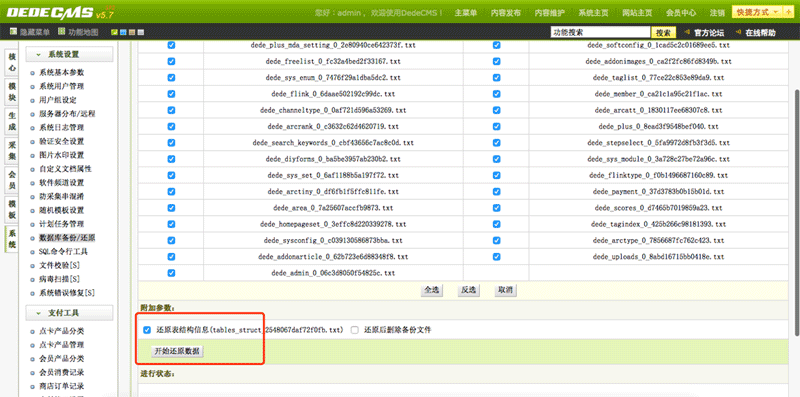Screen dimensions: 800x397
Task: Switch to the 模块 side tab
Action: pyautogui.click(x=12, y=93)
